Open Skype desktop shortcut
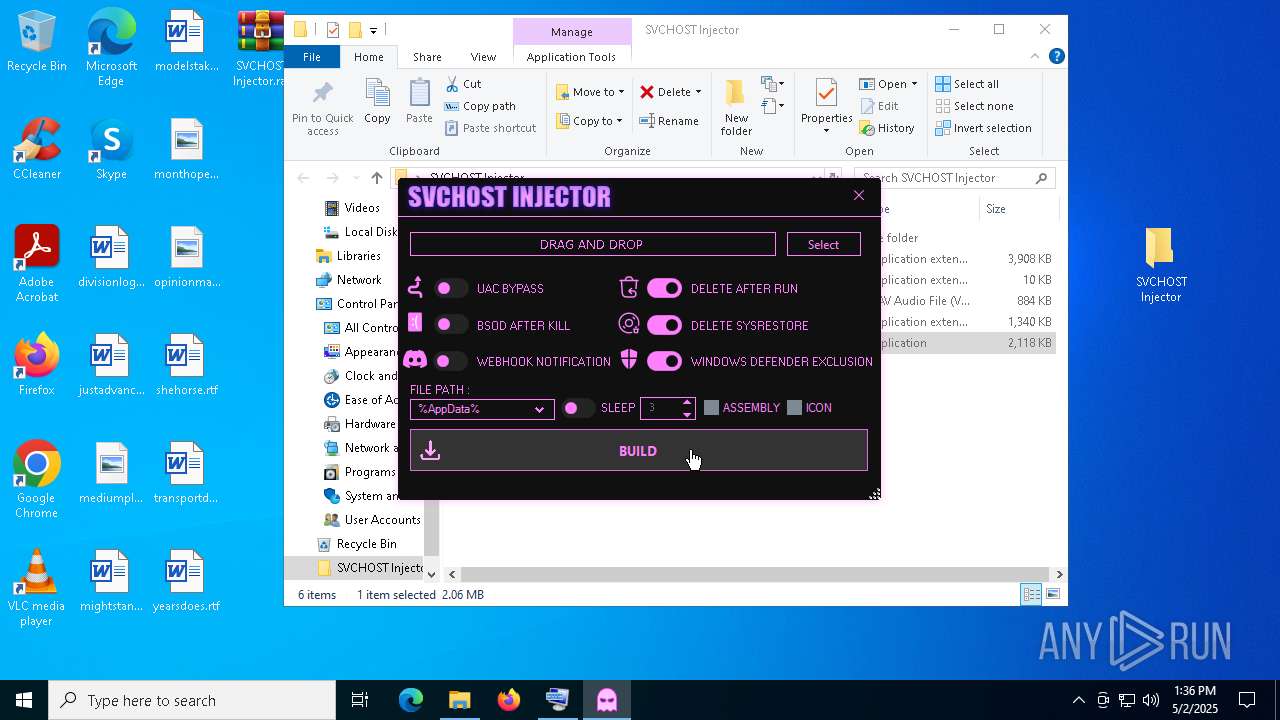This screenshot has height=720, width=1280. click(111, 150)
